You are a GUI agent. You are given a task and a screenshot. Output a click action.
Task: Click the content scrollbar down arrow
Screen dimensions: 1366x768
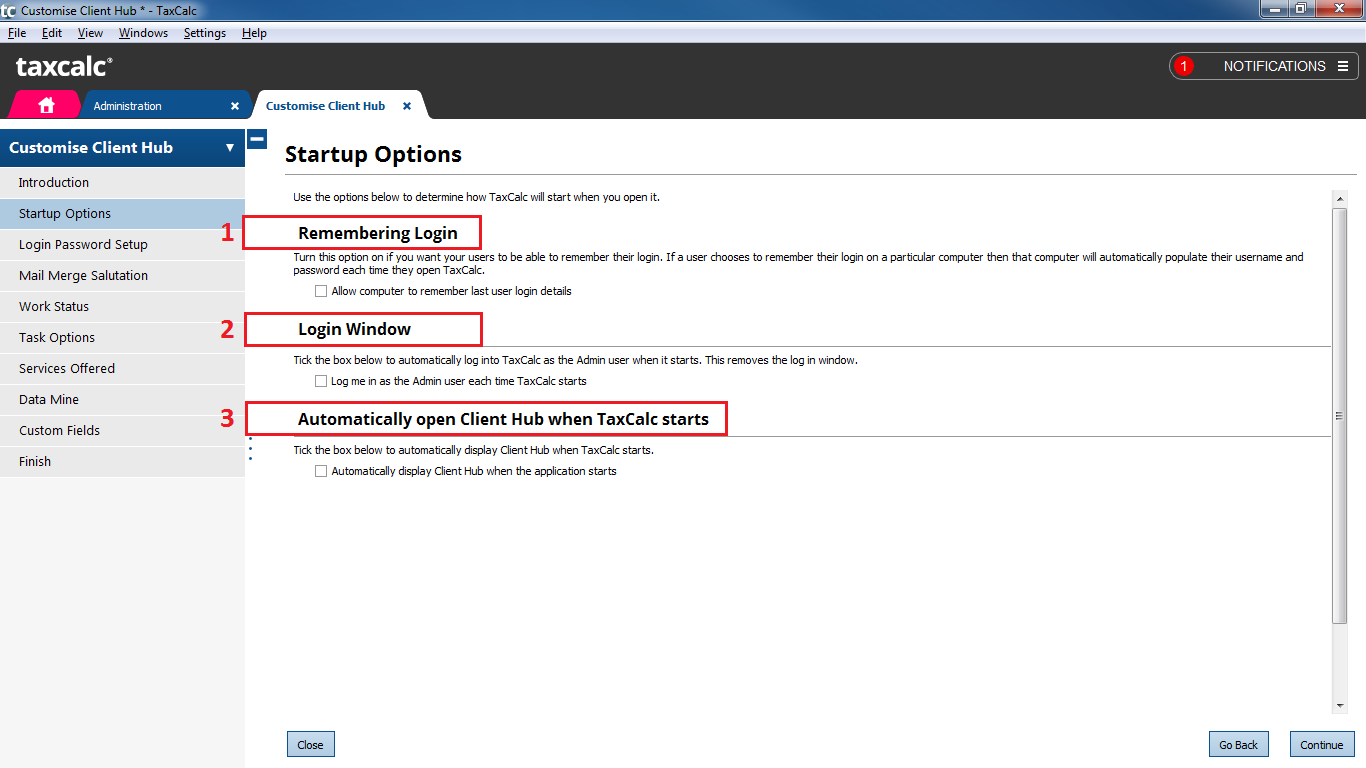(1340, 706)
